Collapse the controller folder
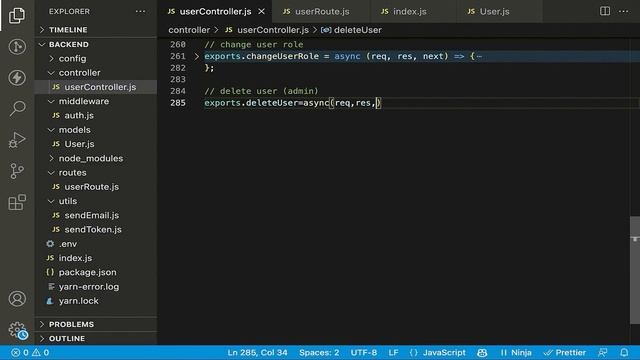 pyautogui.click(x=96, y=73)
